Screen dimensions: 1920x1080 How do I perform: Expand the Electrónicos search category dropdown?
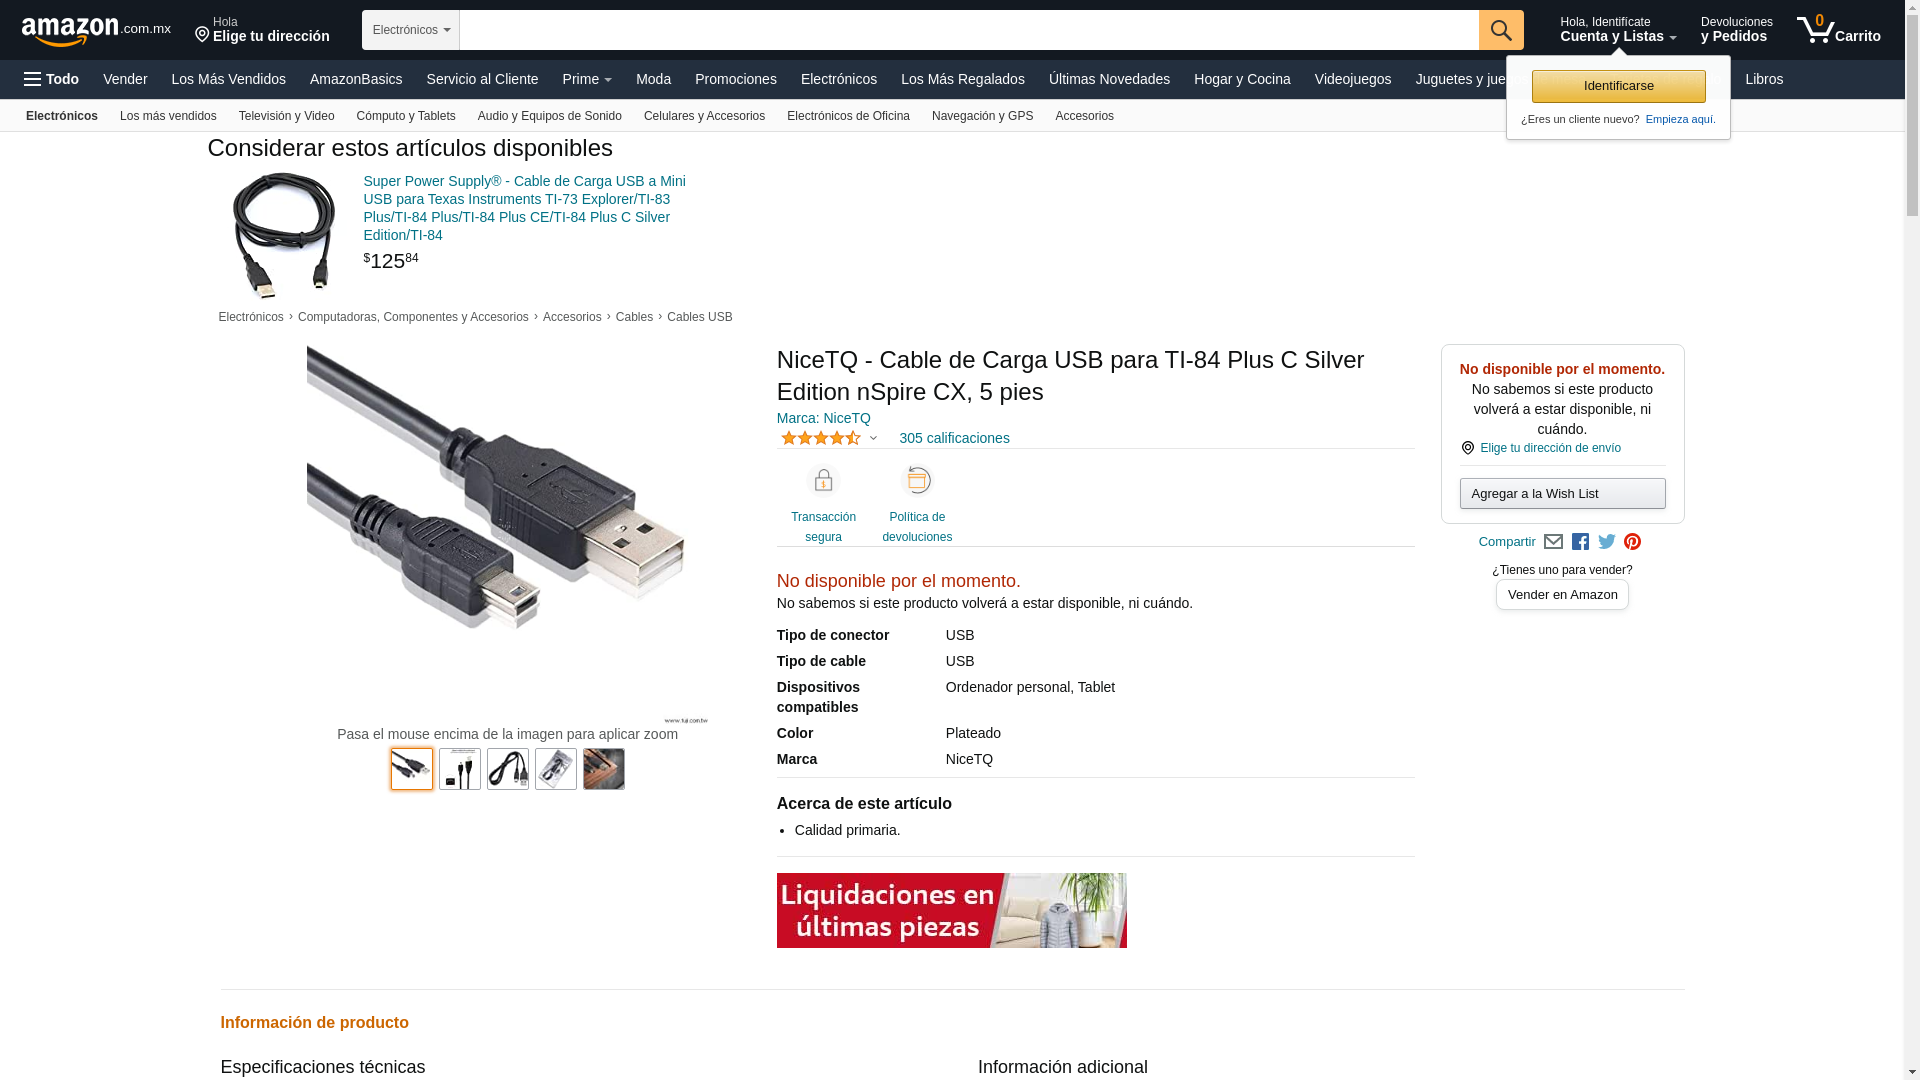coord(411,30)
